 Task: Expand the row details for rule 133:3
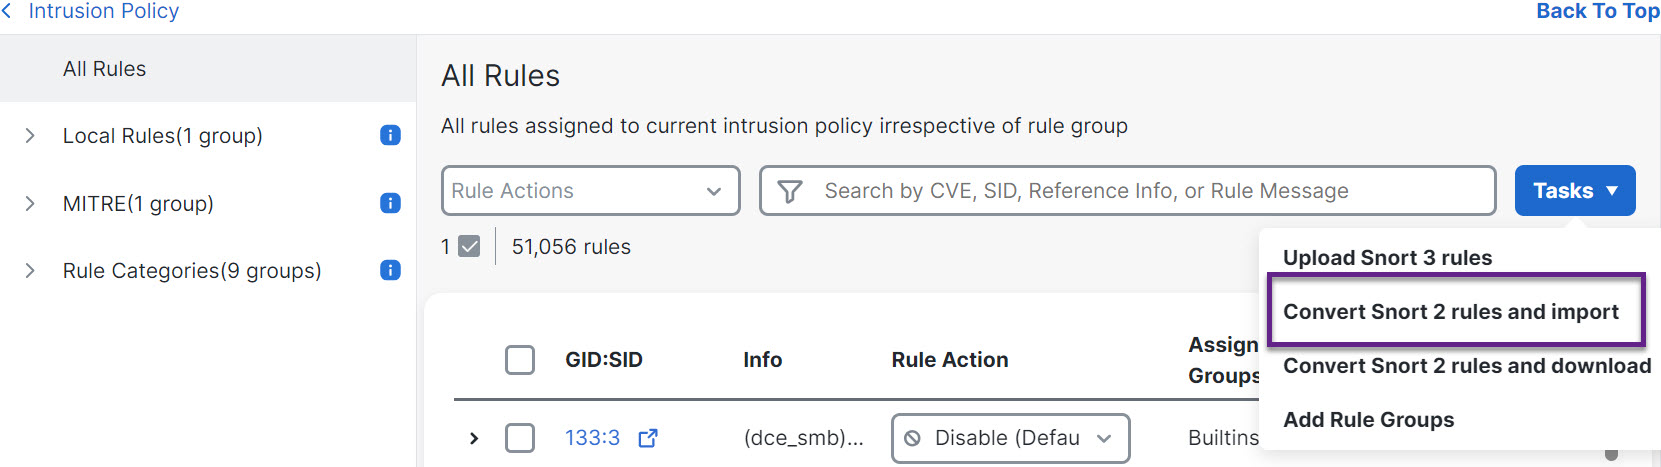pos(474,438)
